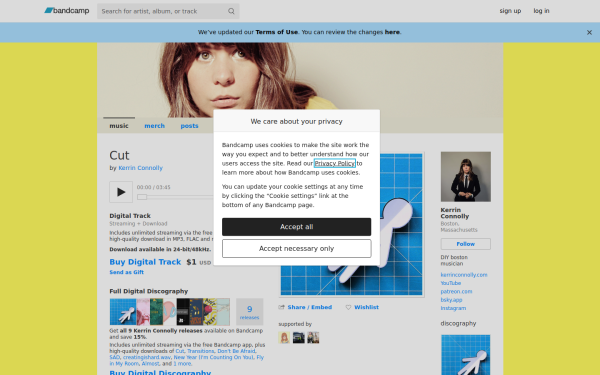The width and height of the screenshot is (600, 375).
Task: Click the Kerrin Connolly sidebar name
Action: pyautogui.click(x=455, y=213)
